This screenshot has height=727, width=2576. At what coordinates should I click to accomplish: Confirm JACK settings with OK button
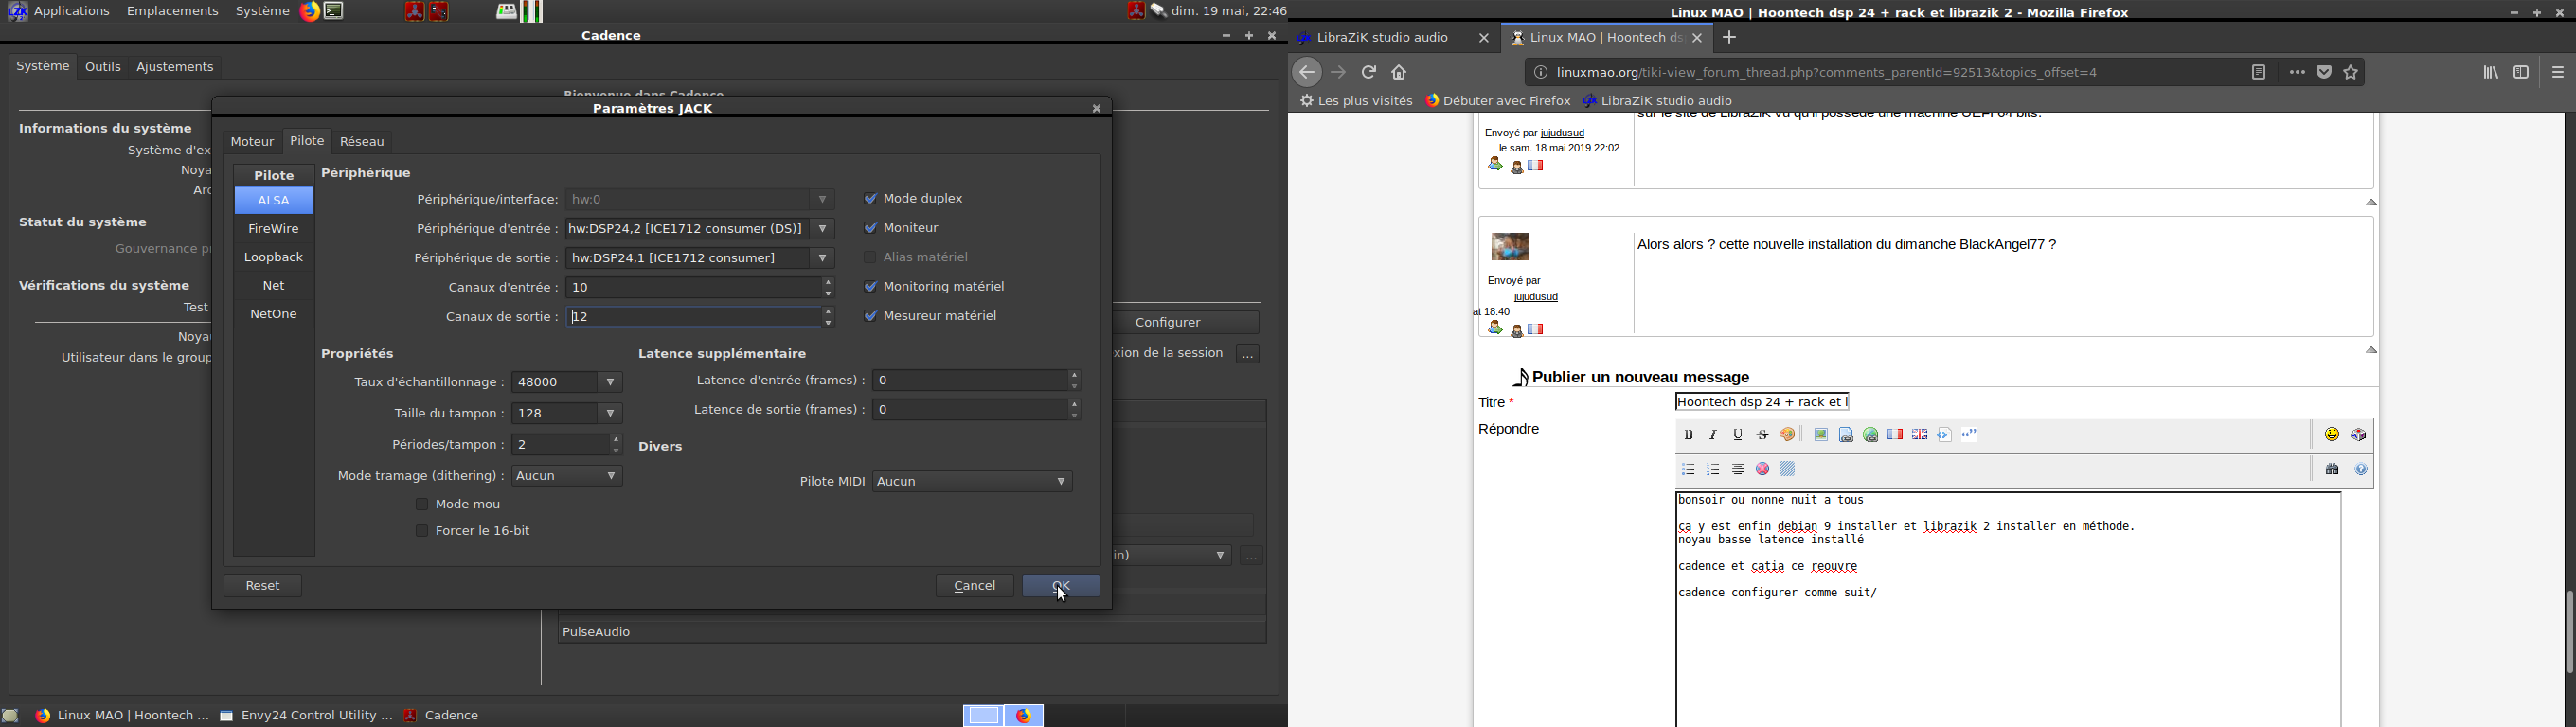coord(1061,586)
